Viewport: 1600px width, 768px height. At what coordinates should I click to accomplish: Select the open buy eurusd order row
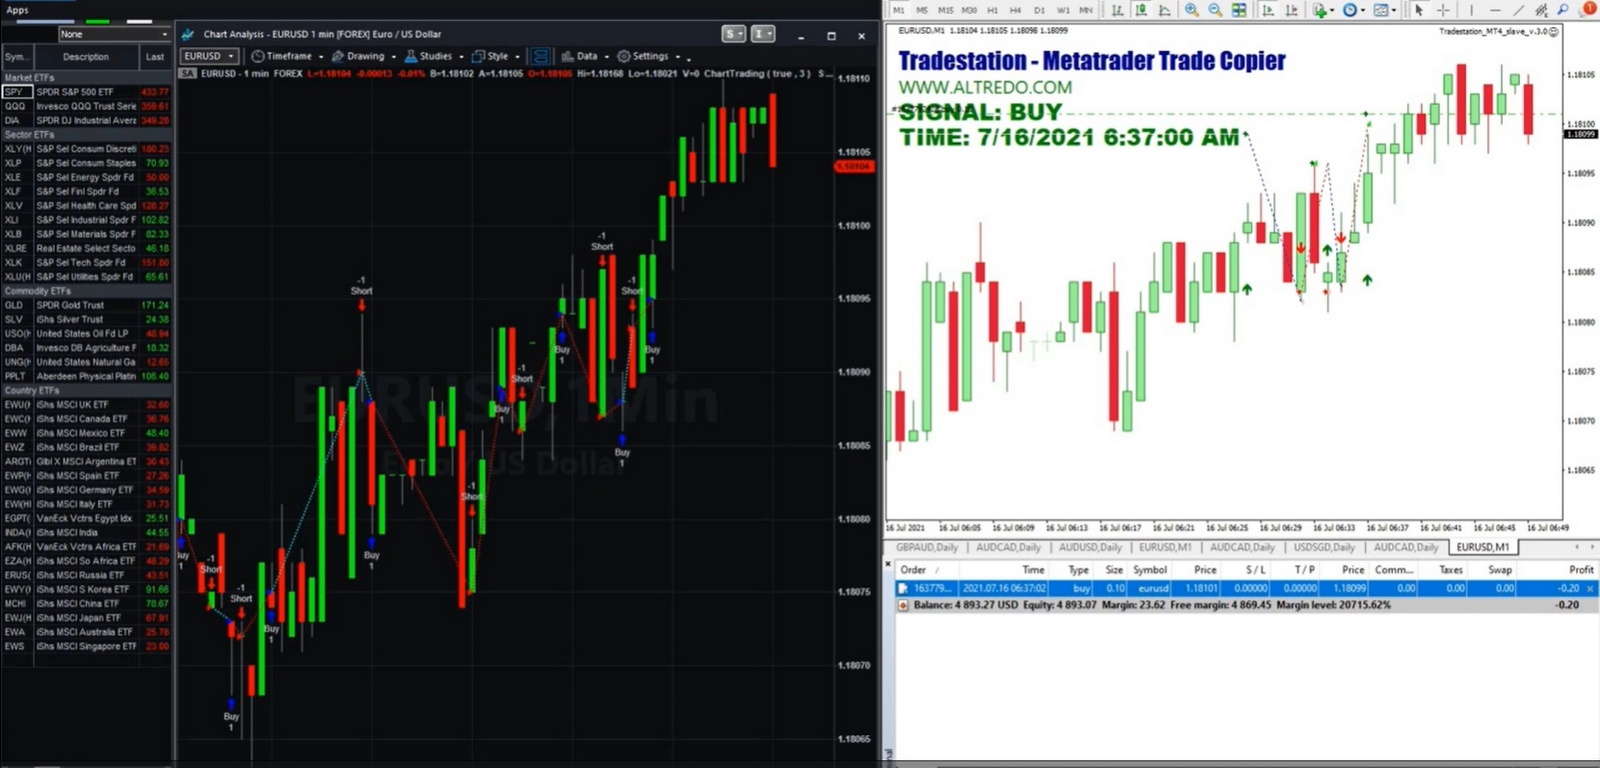[x=1246, y=589]
